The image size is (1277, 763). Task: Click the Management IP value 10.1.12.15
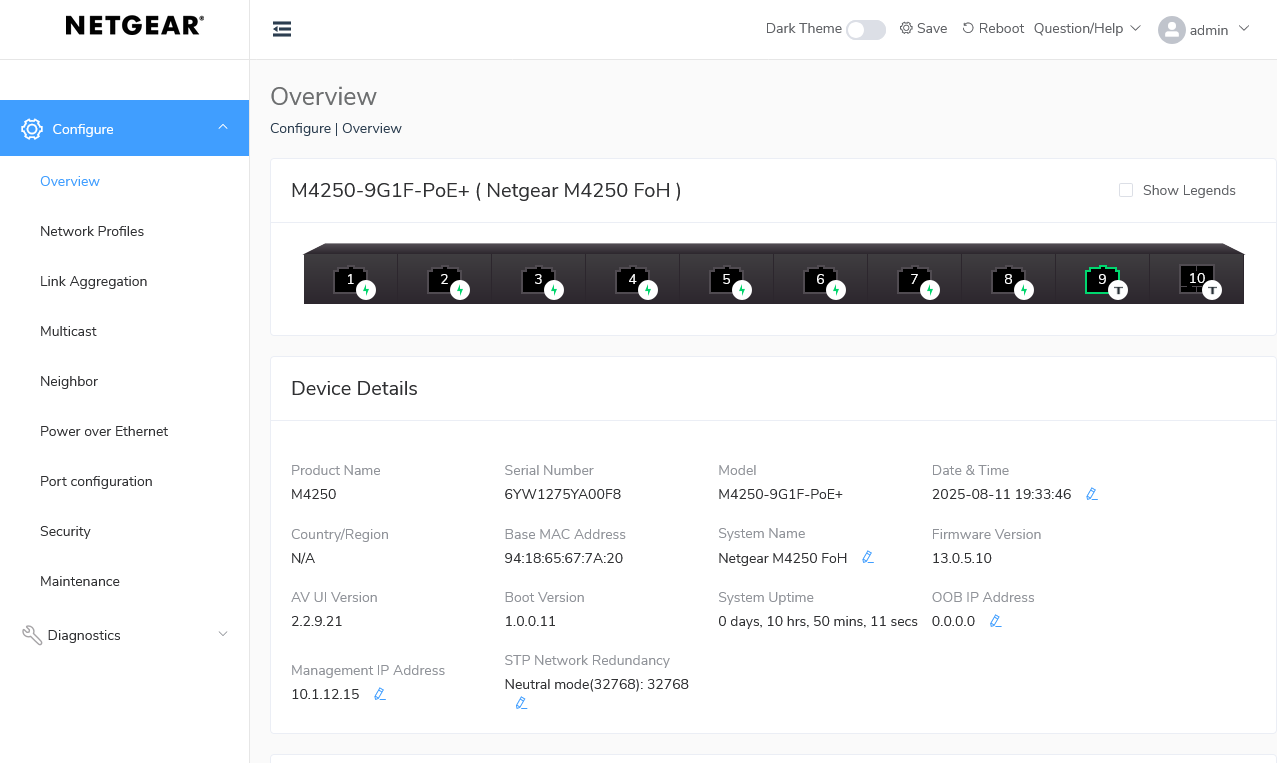[325, 694]
